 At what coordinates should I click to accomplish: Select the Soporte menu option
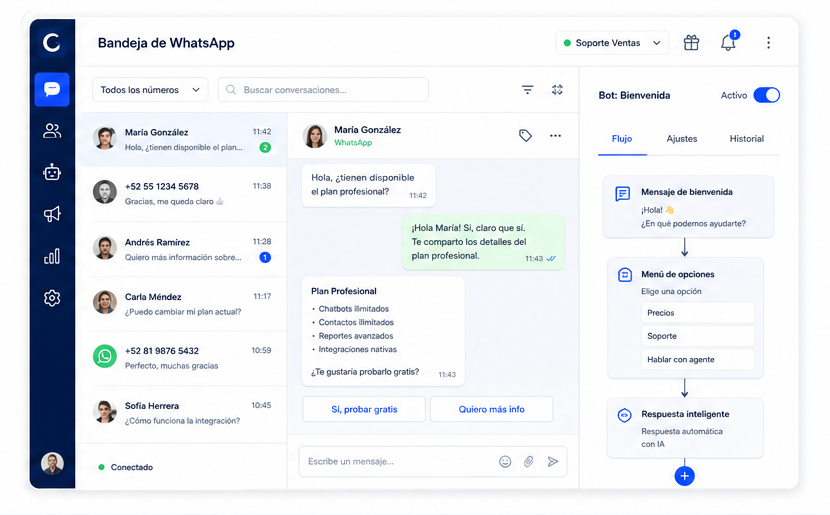(698, 336)
